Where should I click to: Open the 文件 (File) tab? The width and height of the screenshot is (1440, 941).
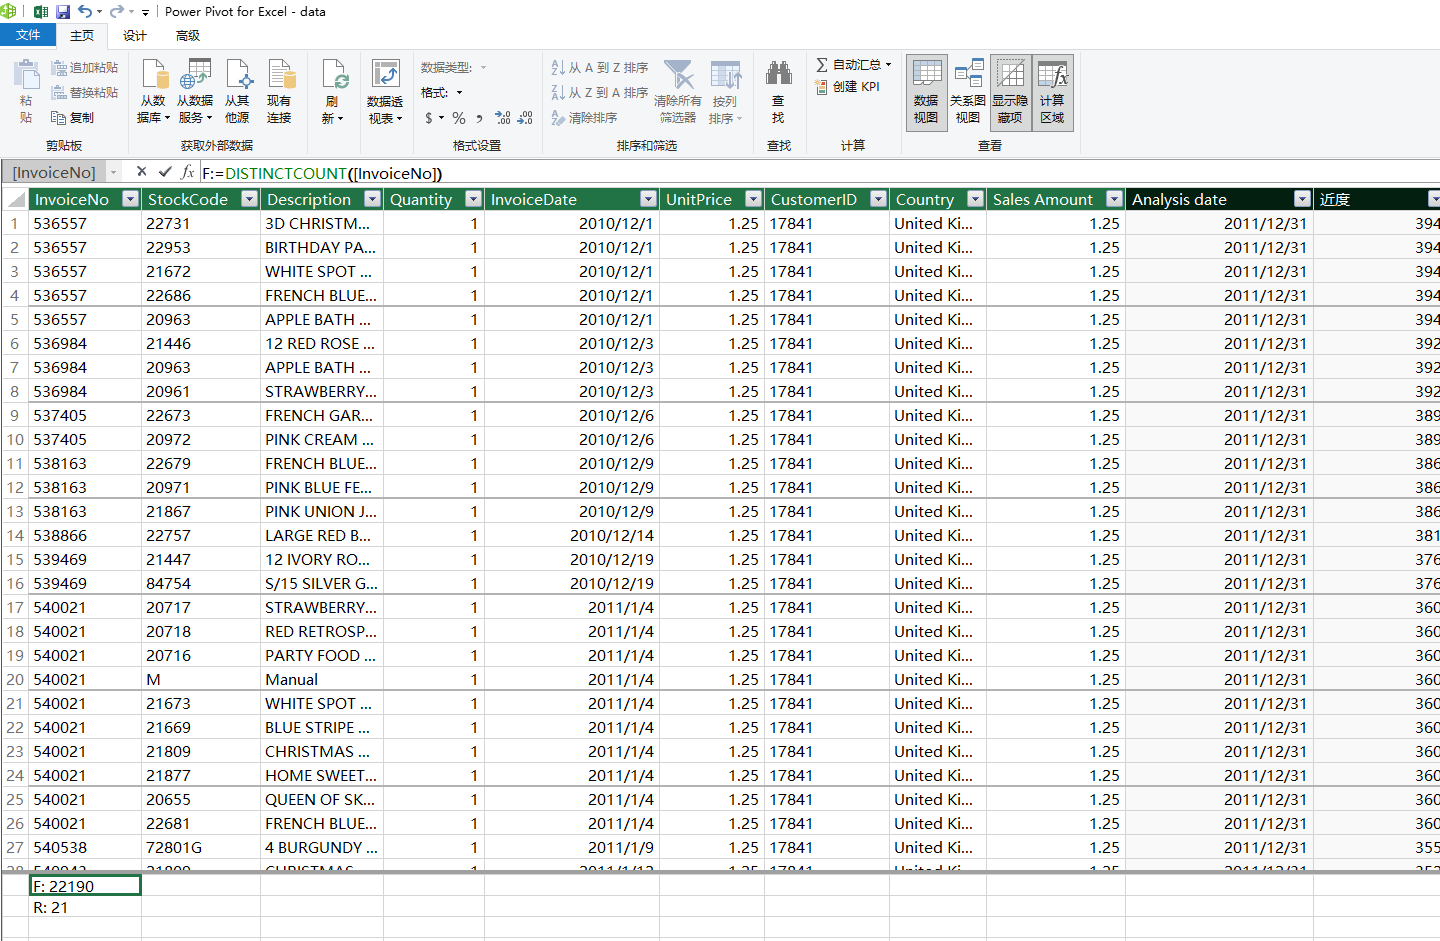click(x=28, y=35)
